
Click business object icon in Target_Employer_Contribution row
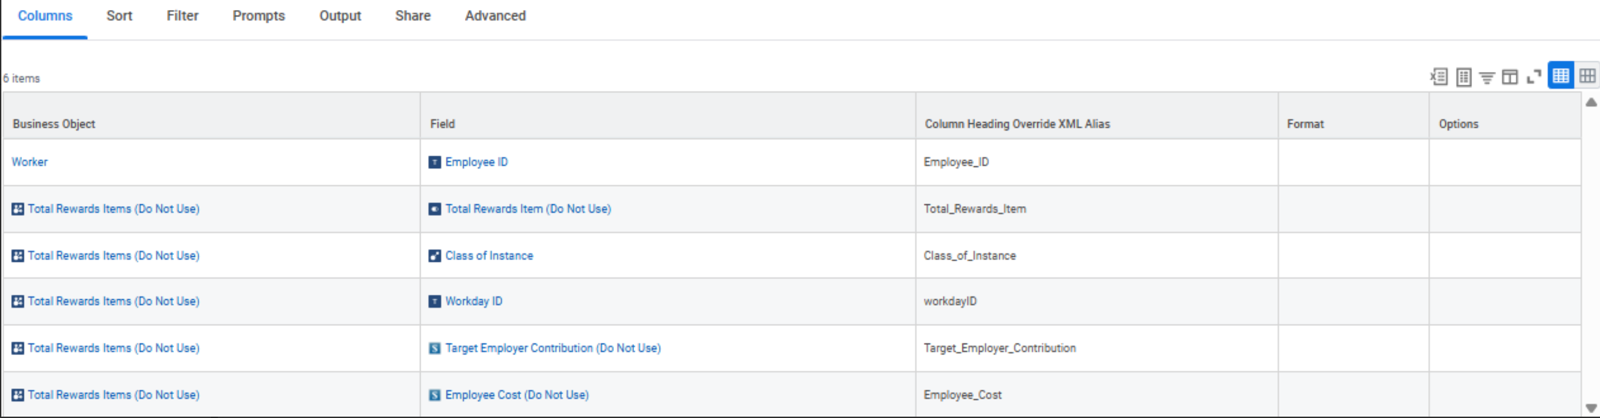(18, 348)
